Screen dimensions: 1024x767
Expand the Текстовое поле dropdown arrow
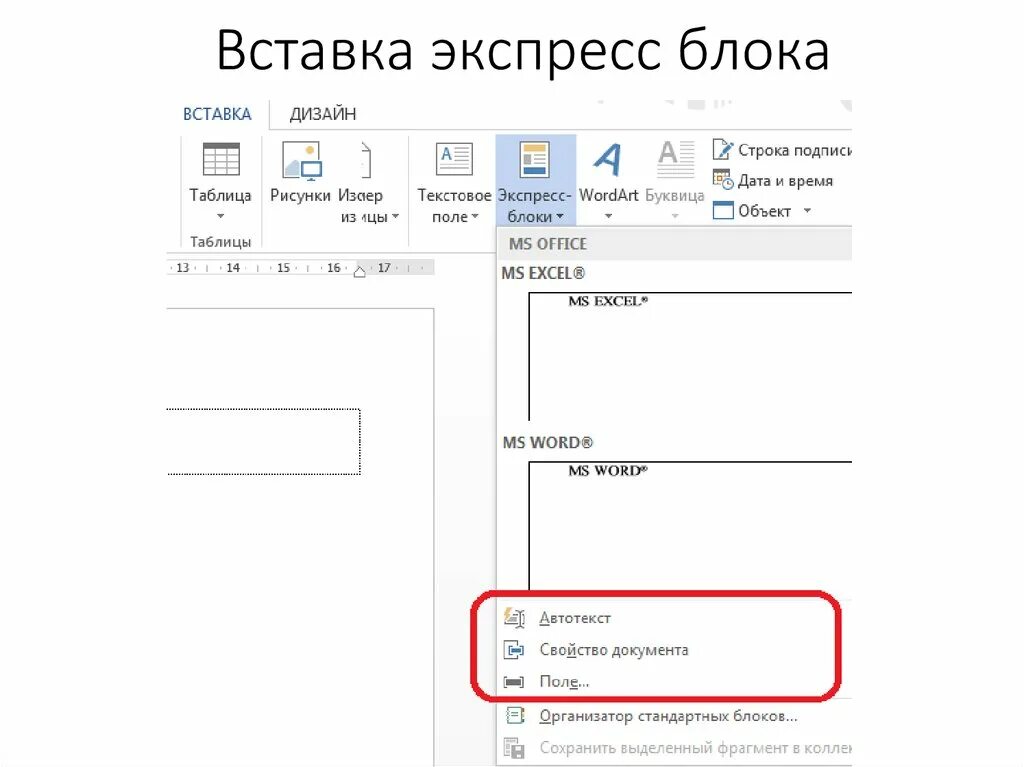475,216
